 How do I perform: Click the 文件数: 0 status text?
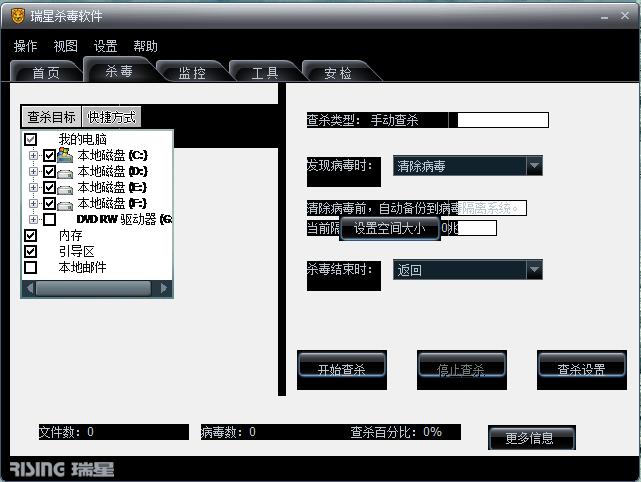pos(66,432)
